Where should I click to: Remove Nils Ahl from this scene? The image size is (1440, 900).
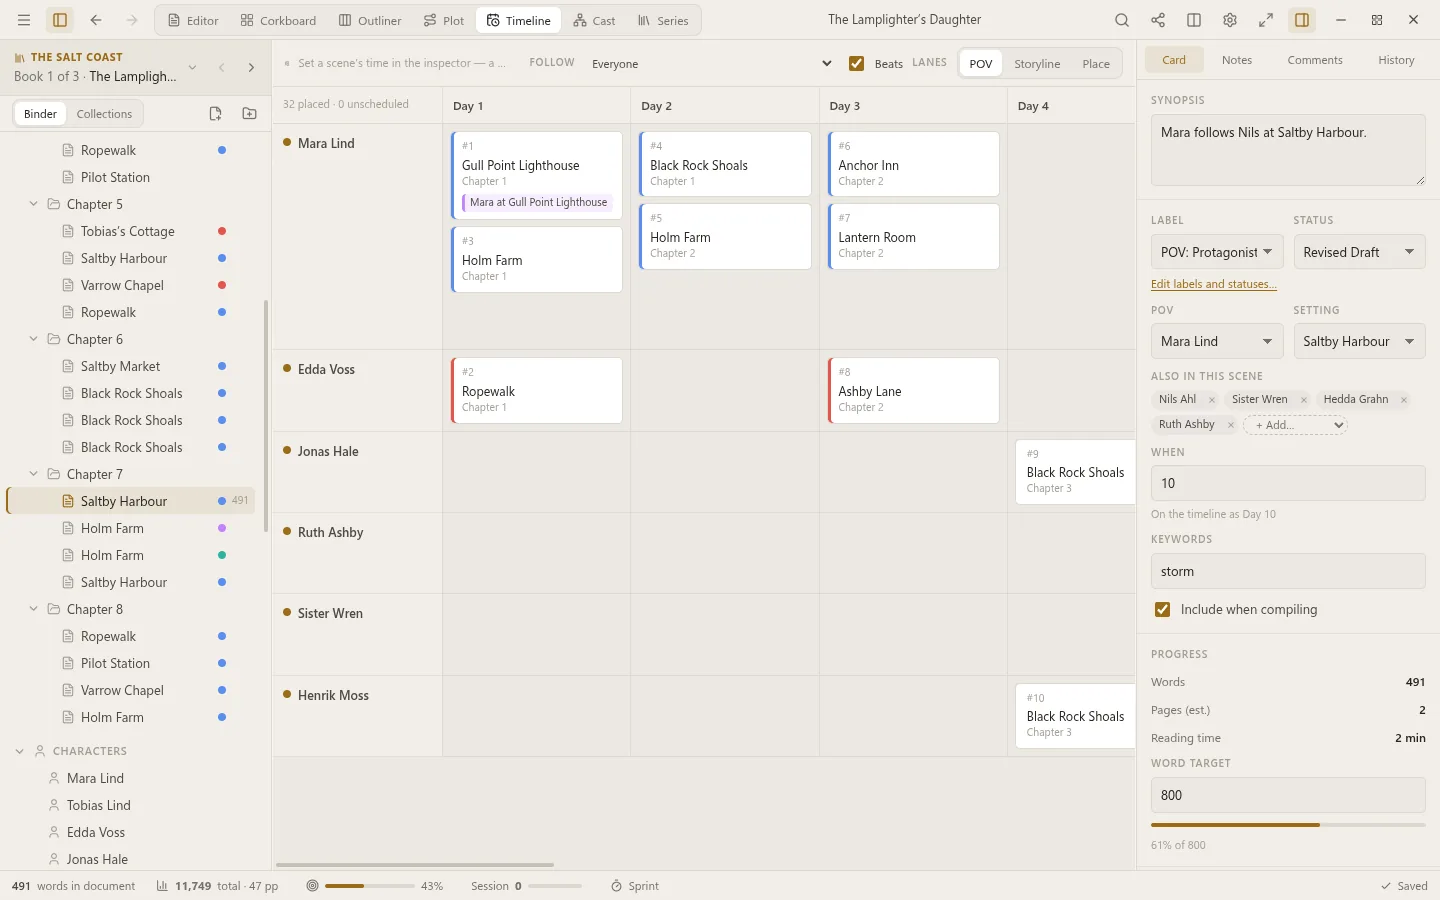[x=1212, y=400]
